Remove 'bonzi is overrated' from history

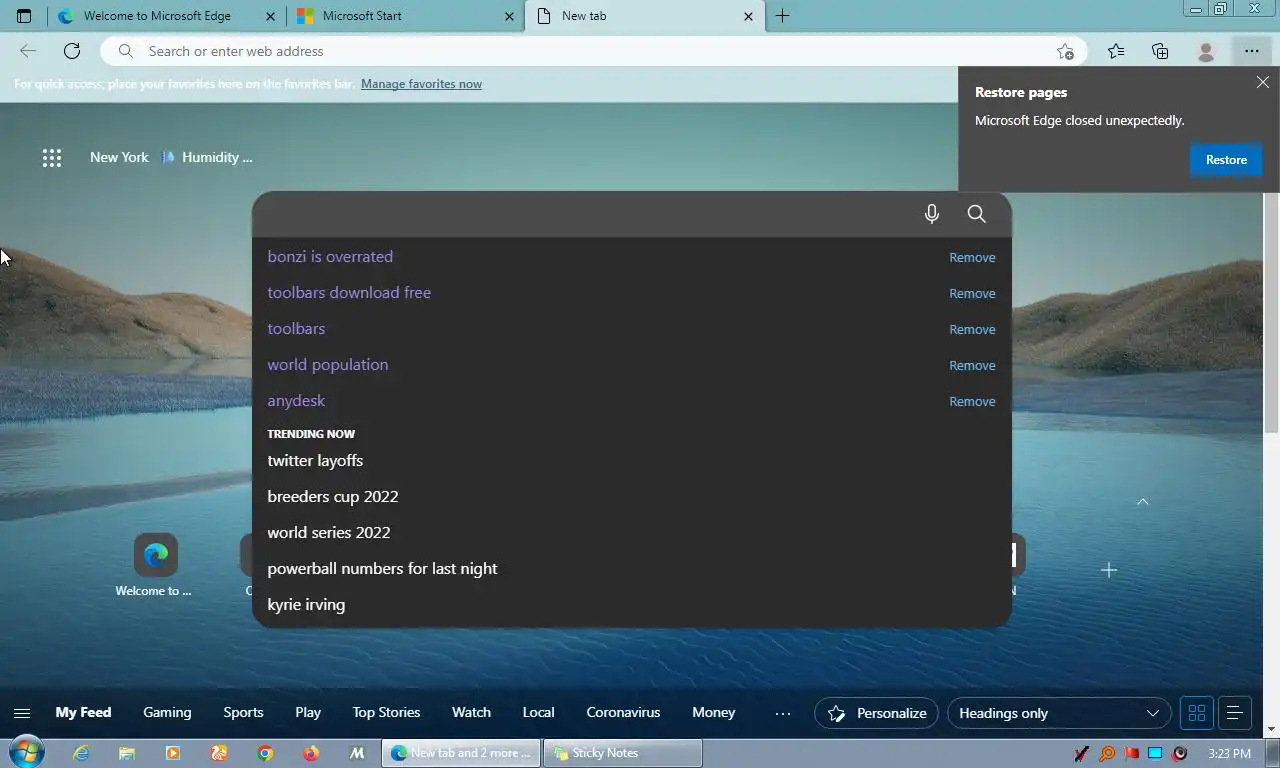972,257
